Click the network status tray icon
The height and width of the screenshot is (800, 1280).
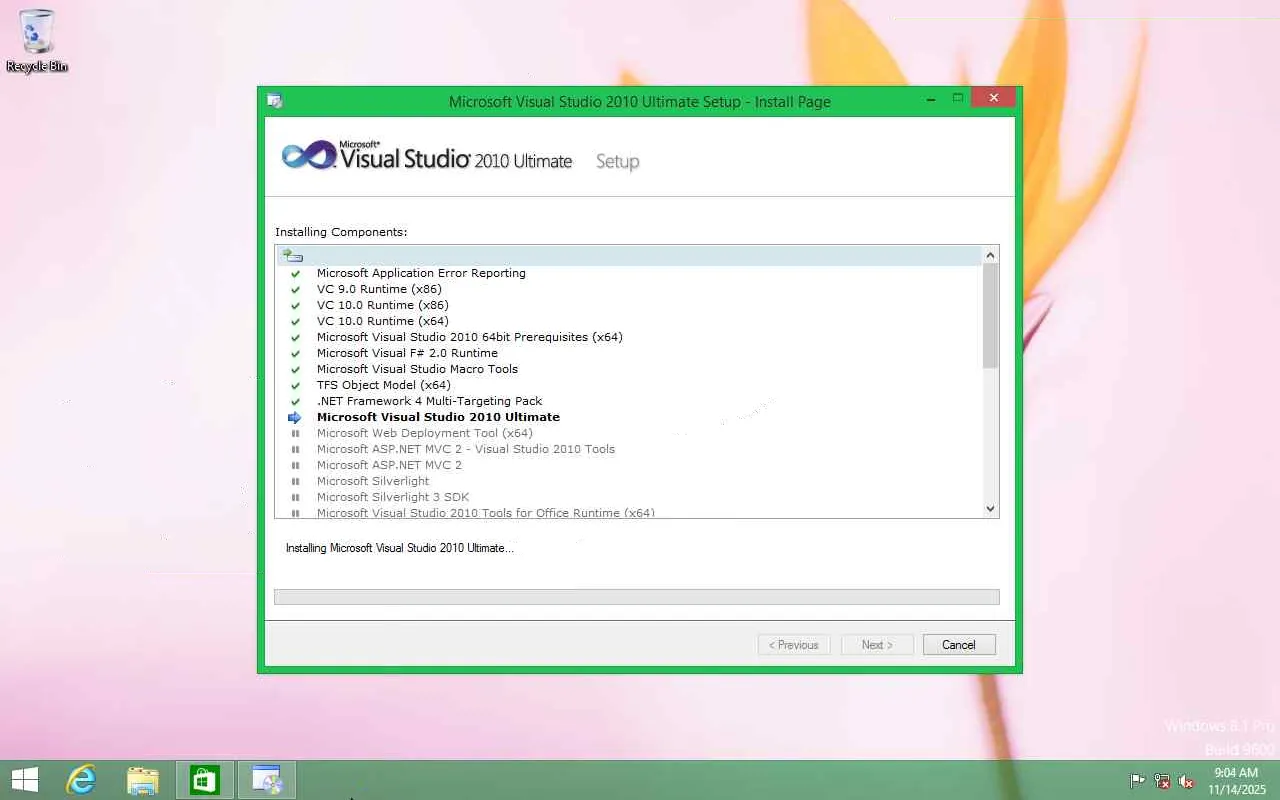pyautogui.click(x=1162, y=781)
